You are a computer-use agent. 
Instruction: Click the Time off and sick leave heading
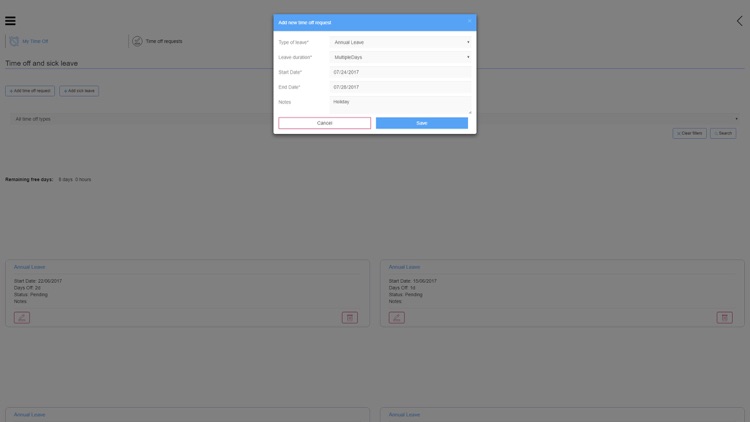point(42,63)
